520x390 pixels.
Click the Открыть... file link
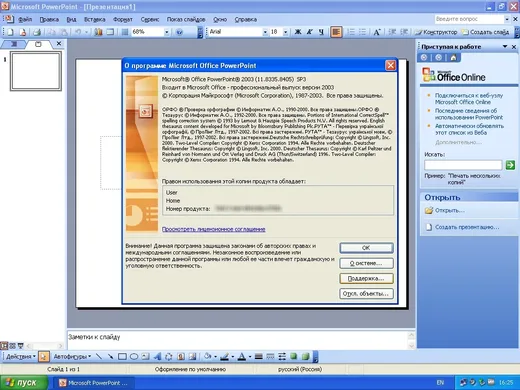point(450,210)
